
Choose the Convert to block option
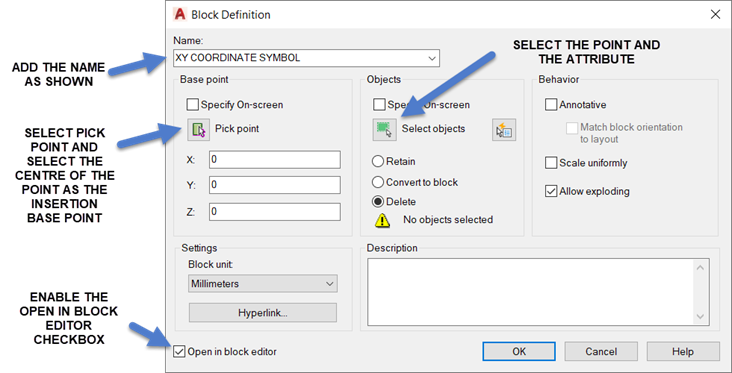(378, 182)
